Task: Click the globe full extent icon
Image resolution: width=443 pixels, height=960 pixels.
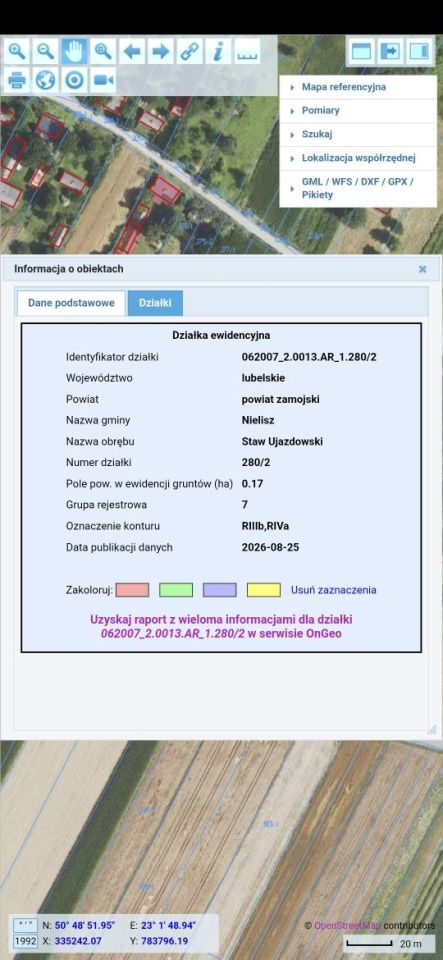Action: [x=45, y=80]
